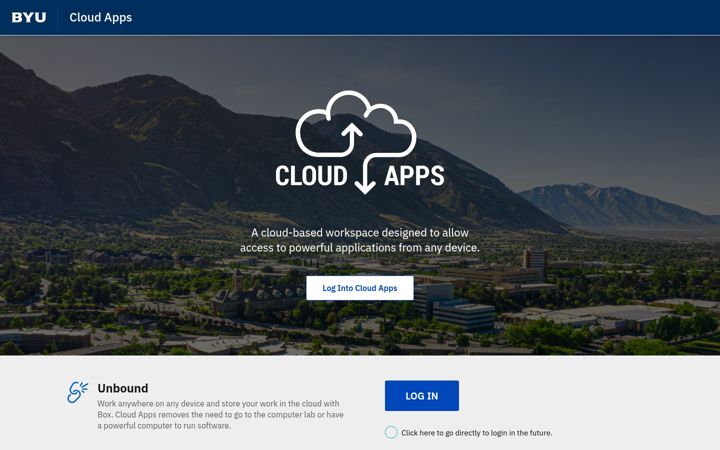Open the Cloud Apps header title link
The image size is (720, 450).
pos(101,17)
